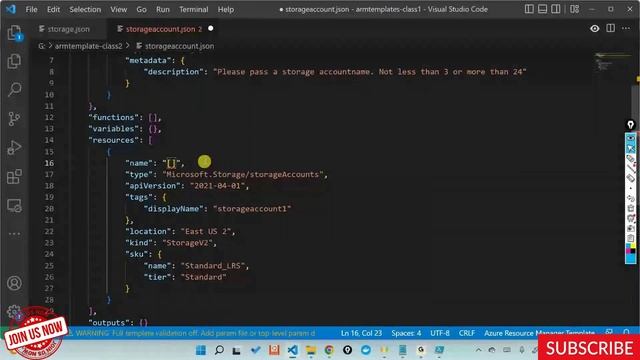This screenshot has height=360, width=640.
Task: Open the Accounts menu icon
Action: [x=15, y=283]
